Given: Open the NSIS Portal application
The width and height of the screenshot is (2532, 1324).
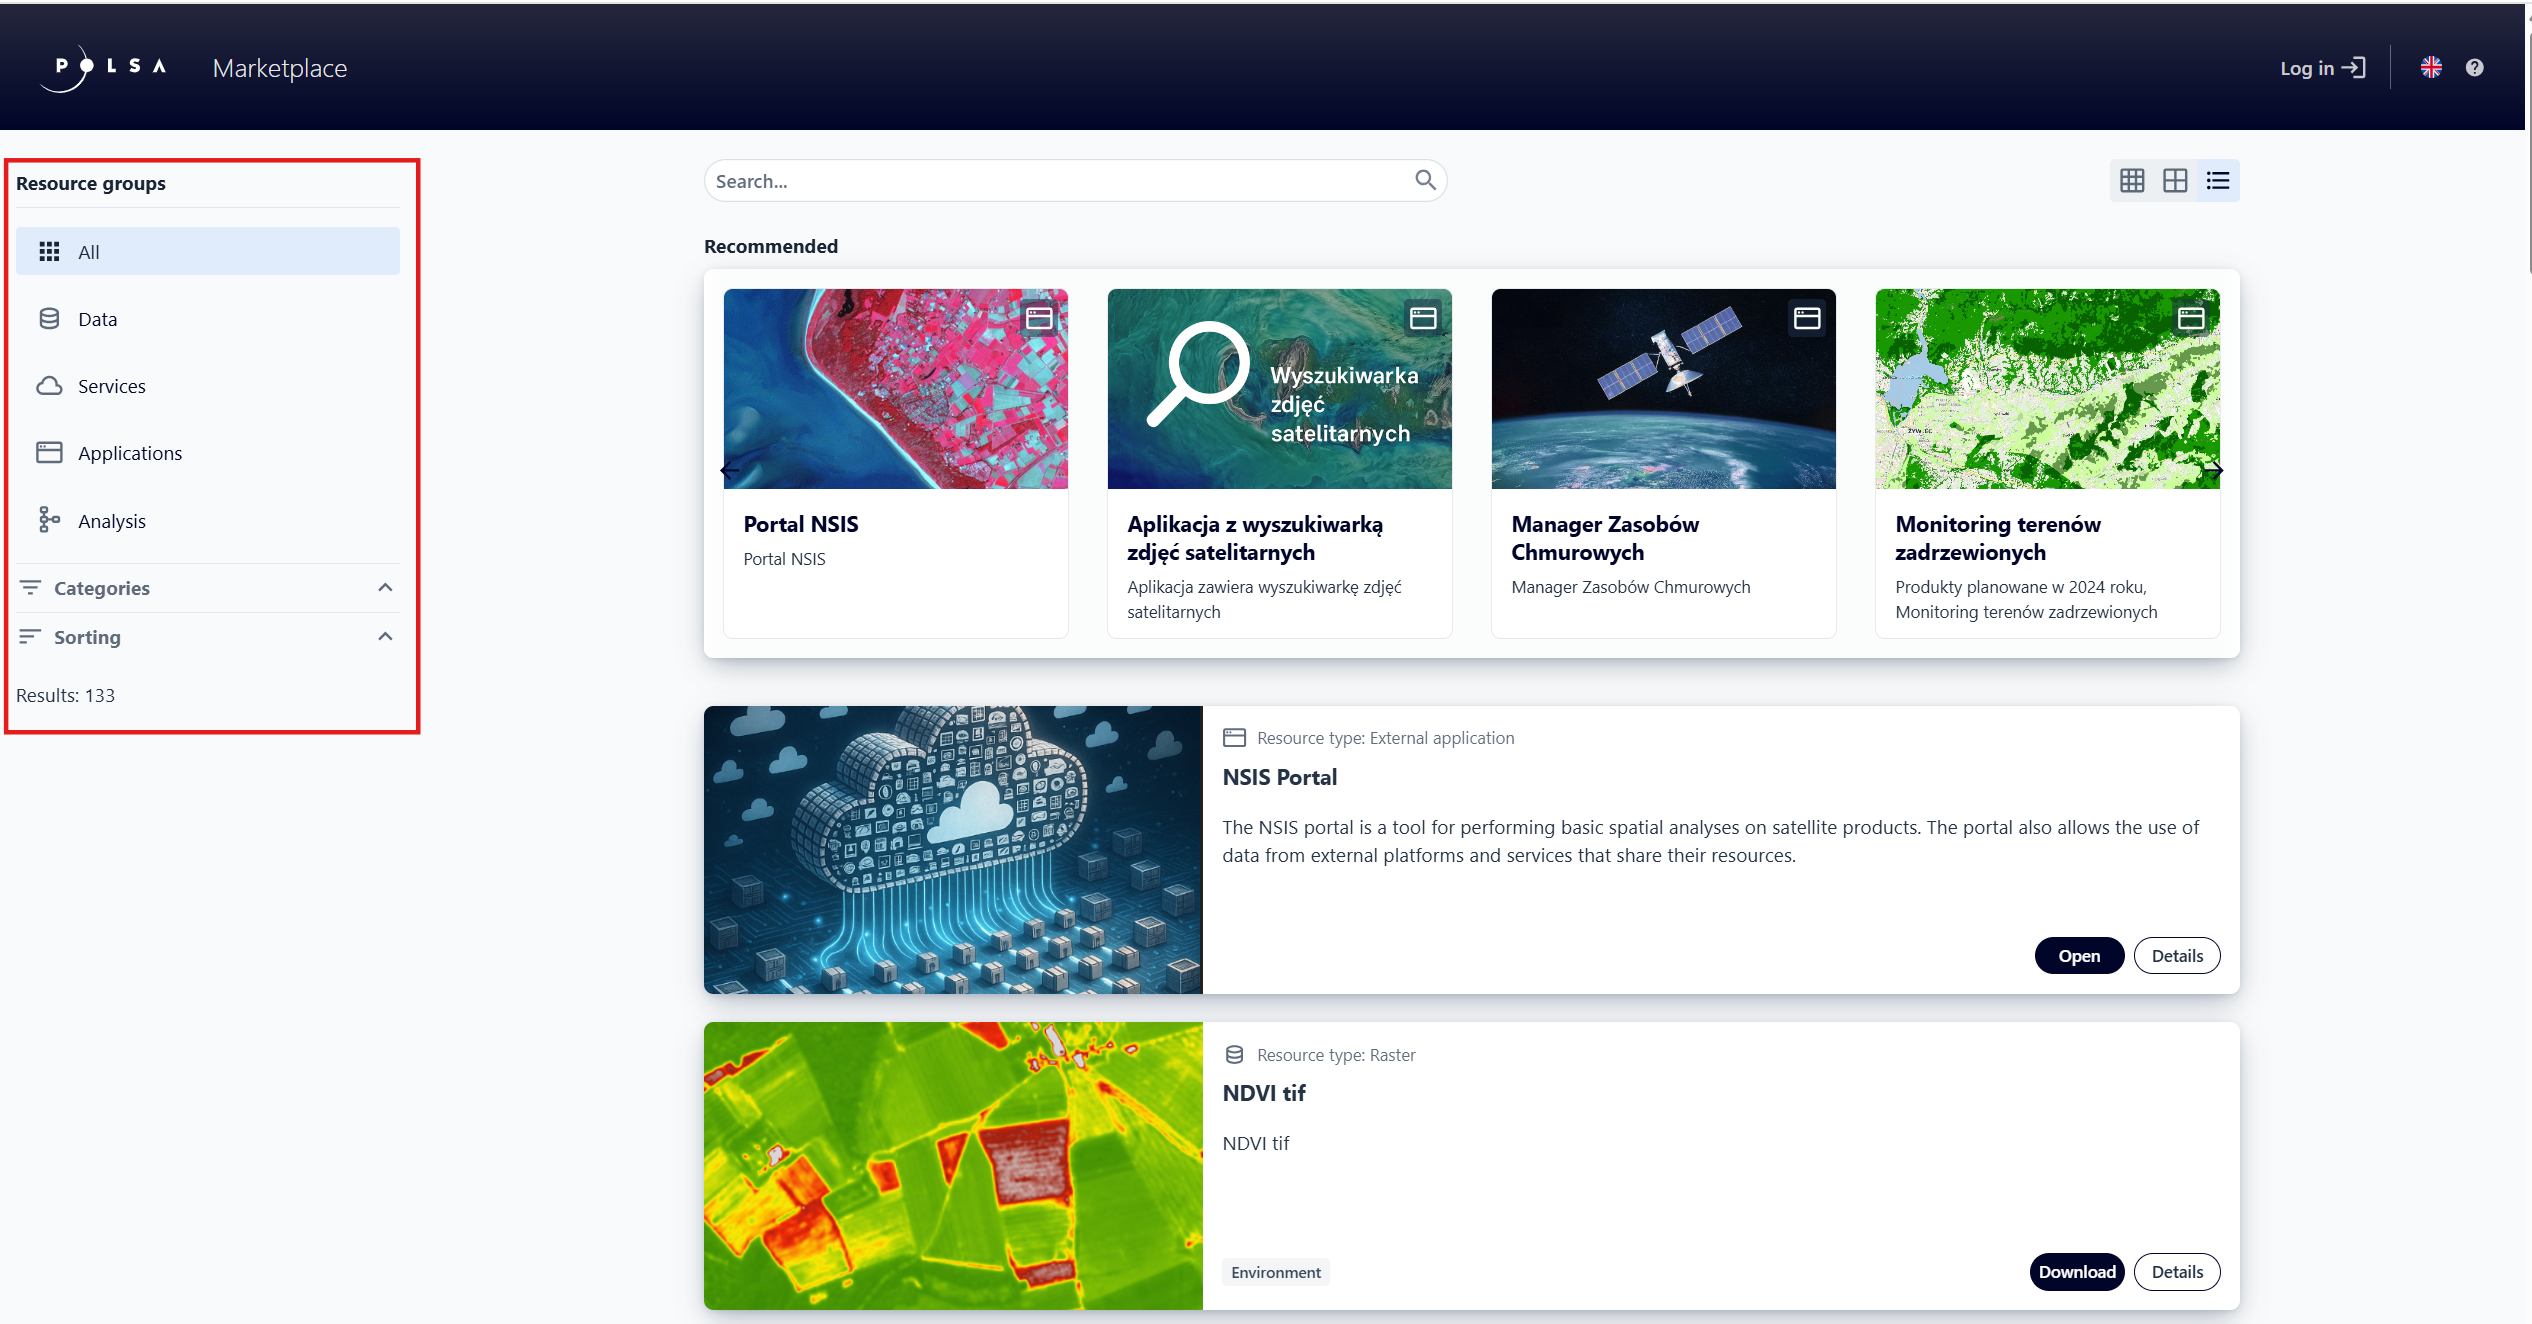Looking at the screenshot, I should pyautogui.click(x=2078, y=955).
